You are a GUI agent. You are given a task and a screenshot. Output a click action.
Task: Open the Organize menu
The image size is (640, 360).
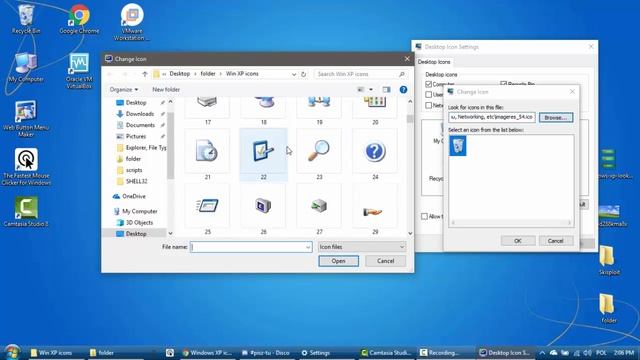(x=124, y=89)
